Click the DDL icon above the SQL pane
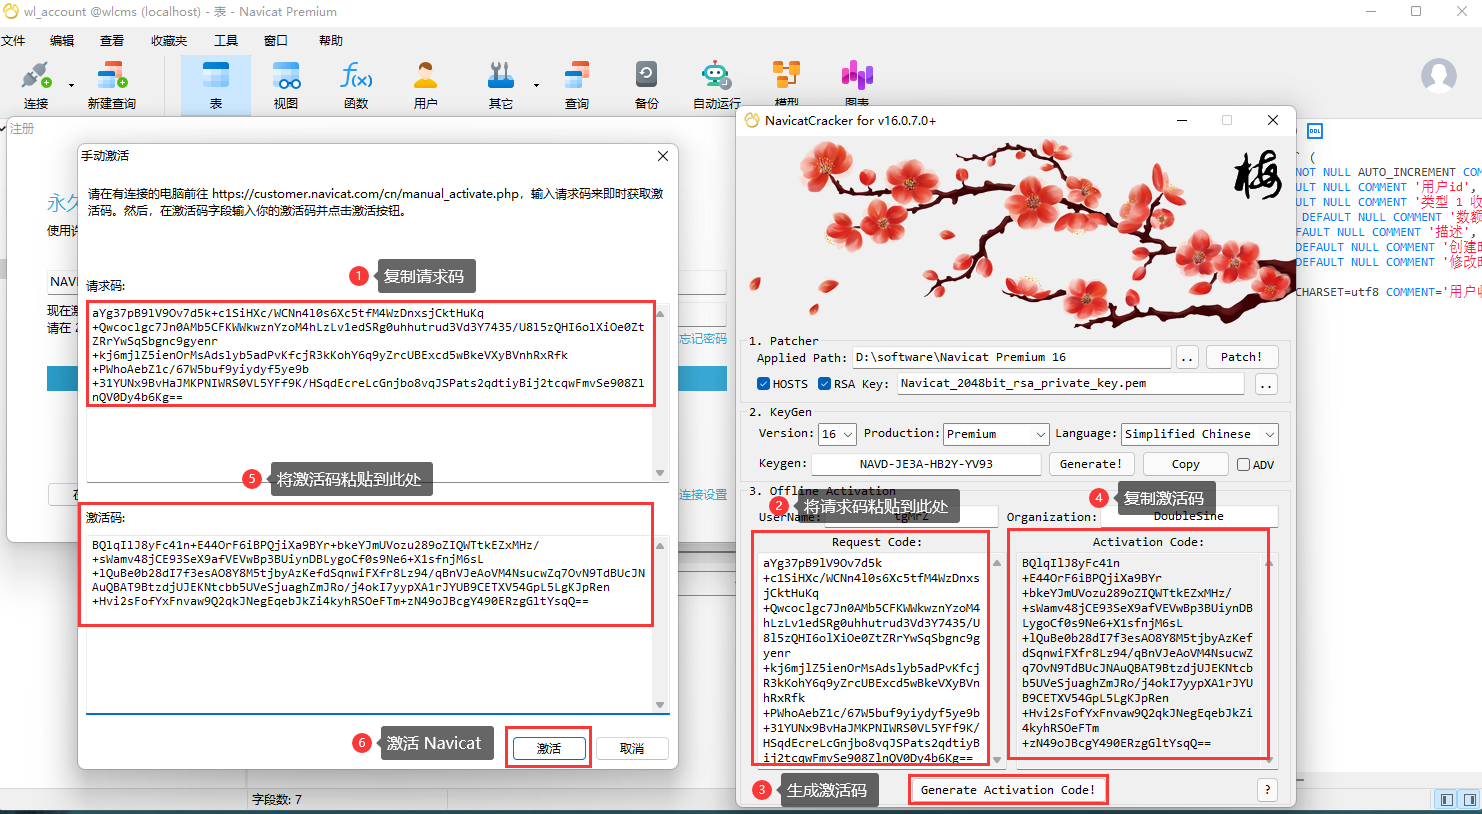Viewport: 1482px width, 814px height. [x=1315, y=131]
